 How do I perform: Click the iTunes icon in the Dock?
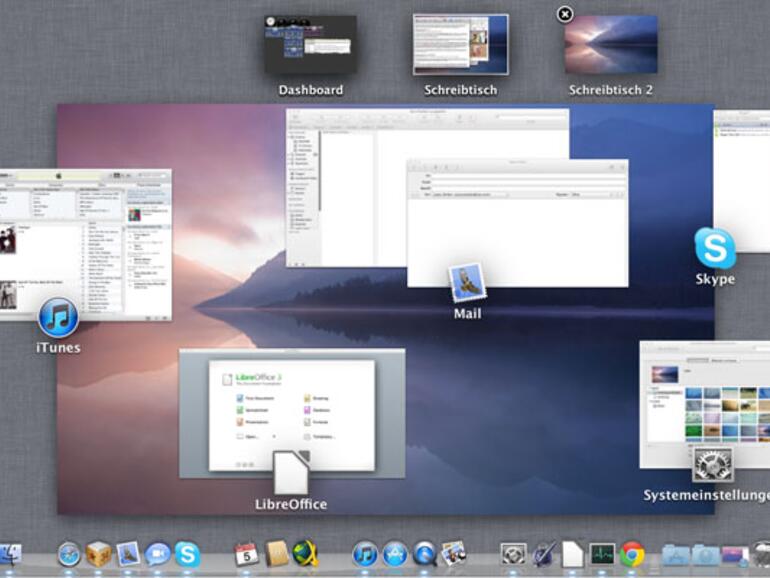click(365, 555)
